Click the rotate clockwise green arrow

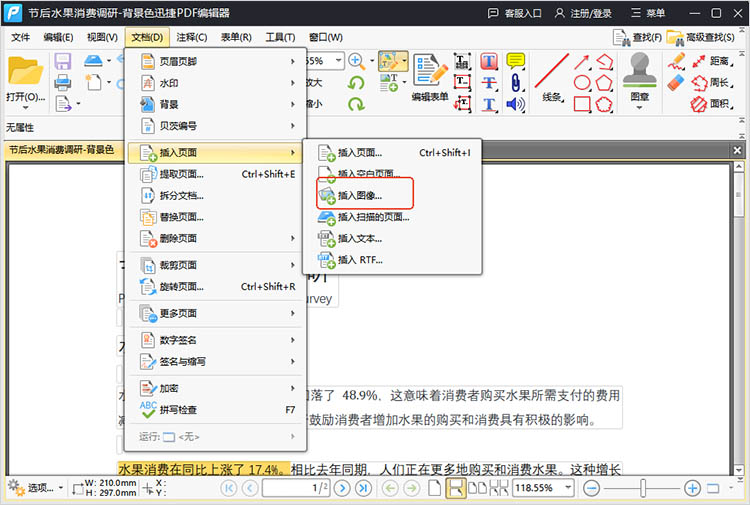[356, 104]
